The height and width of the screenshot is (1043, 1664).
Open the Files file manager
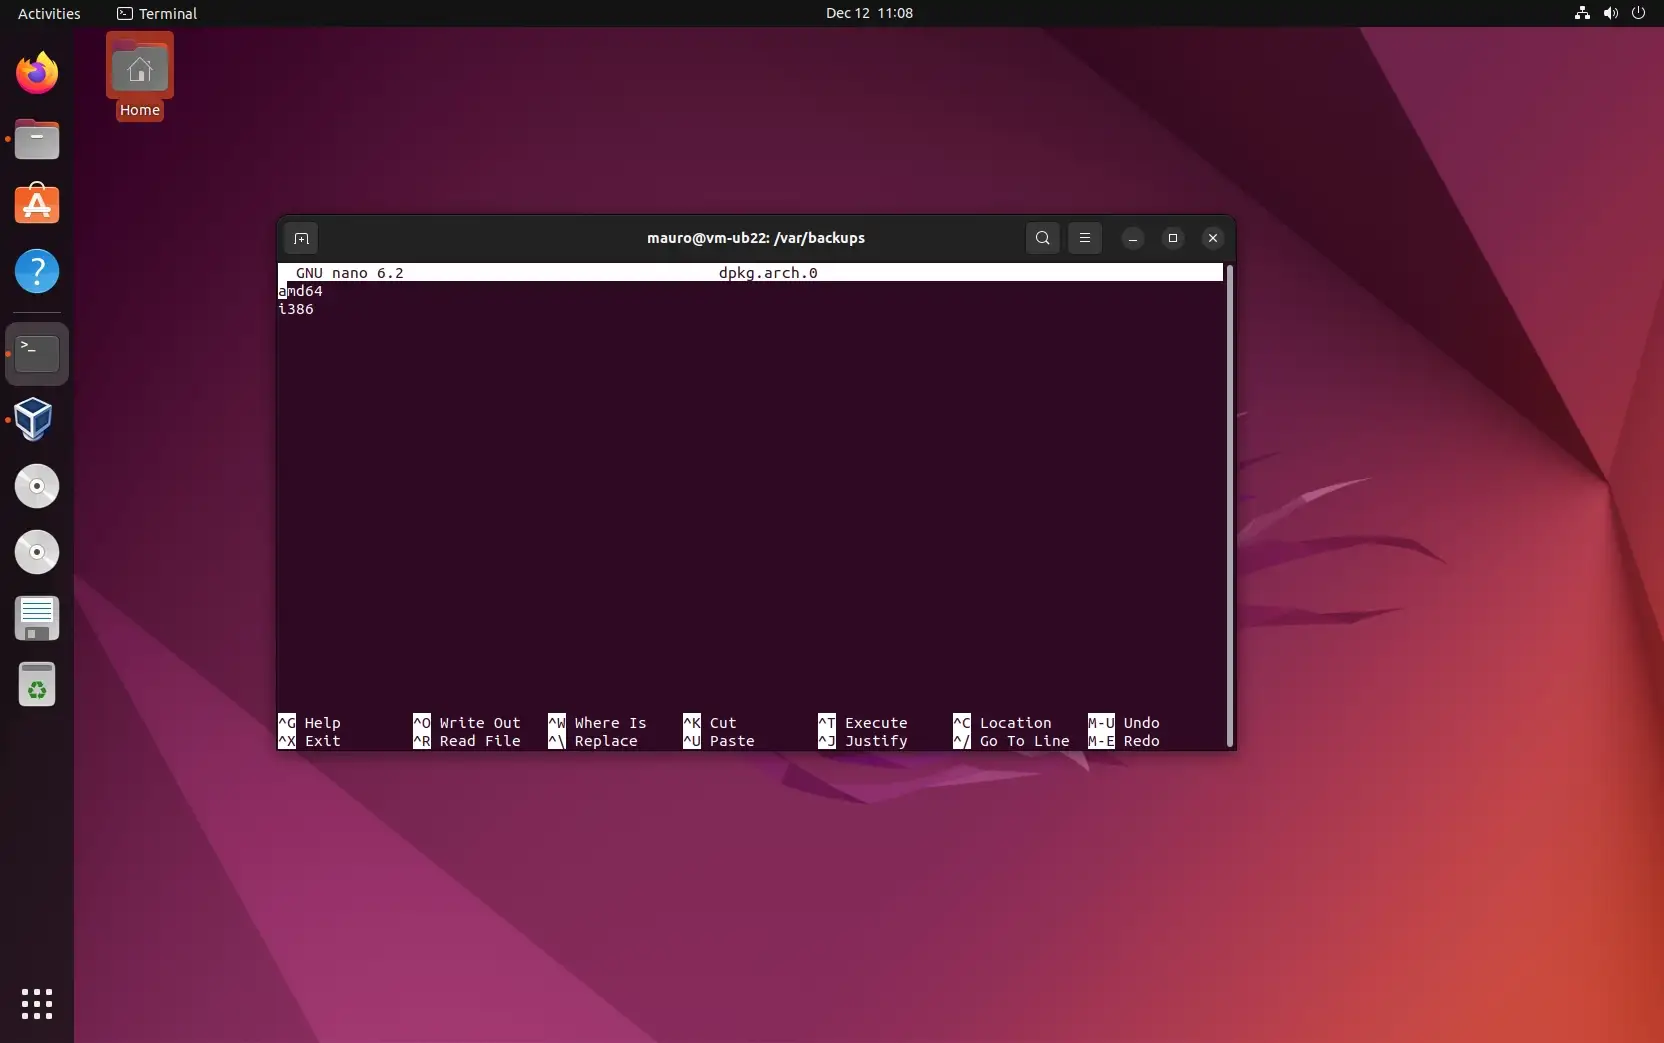(36, 139)
